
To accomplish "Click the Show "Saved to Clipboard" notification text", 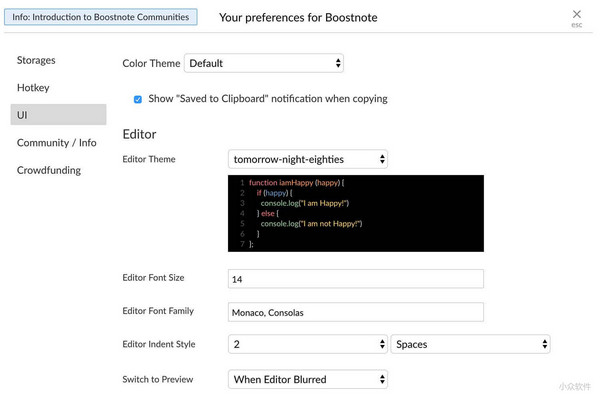I will [268, 99].
